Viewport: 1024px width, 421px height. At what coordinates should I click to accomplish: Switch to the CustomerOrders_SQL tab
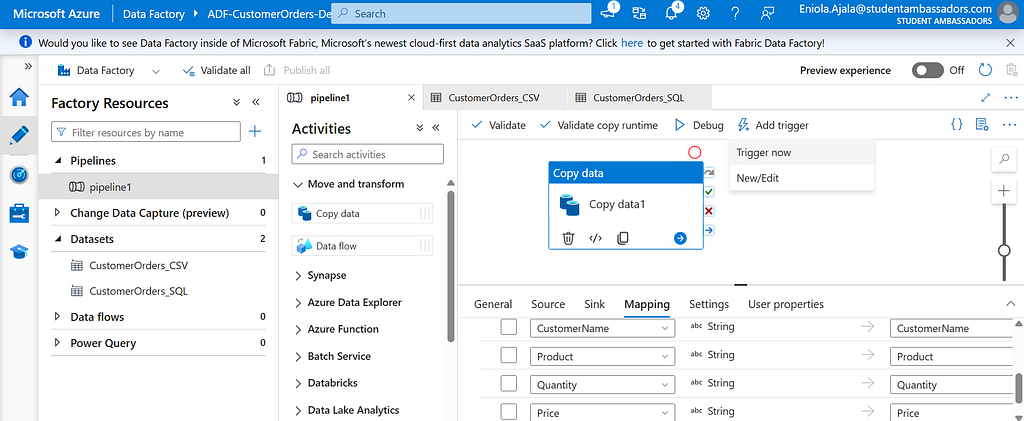click(x=640, y=98)
